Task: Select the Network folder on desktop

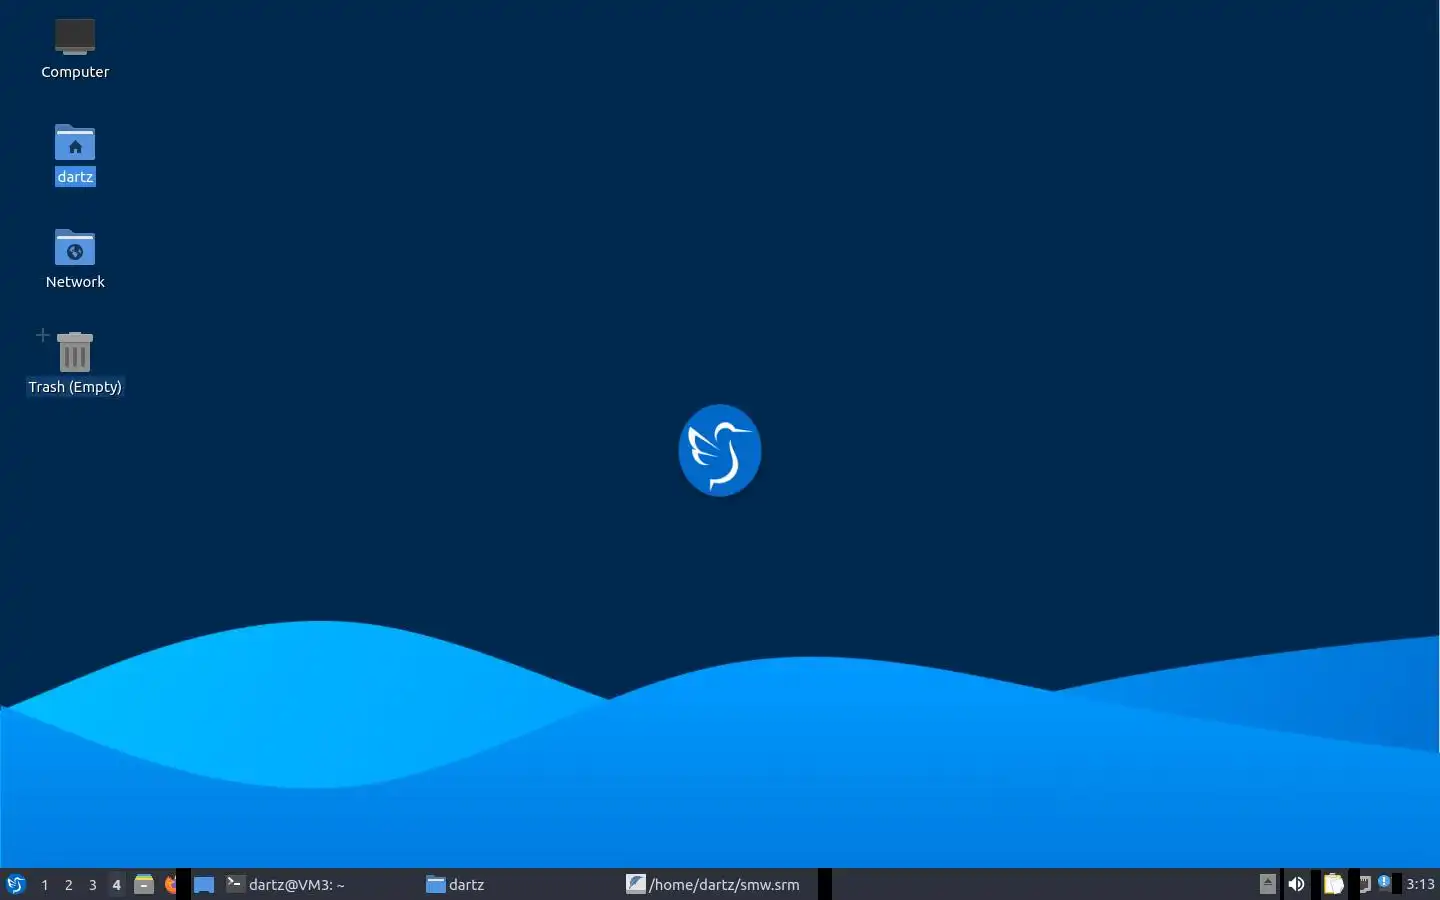Action: [75, 259]
